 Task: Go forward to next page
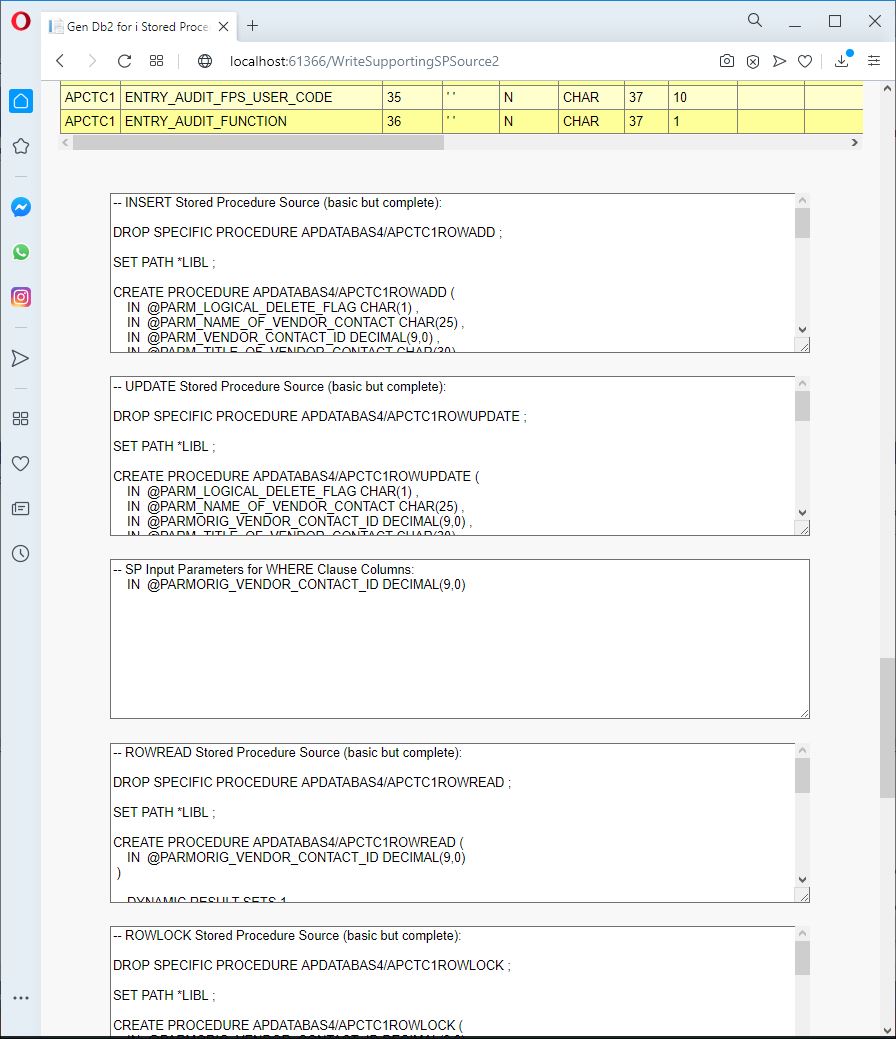tap(92, 61)
